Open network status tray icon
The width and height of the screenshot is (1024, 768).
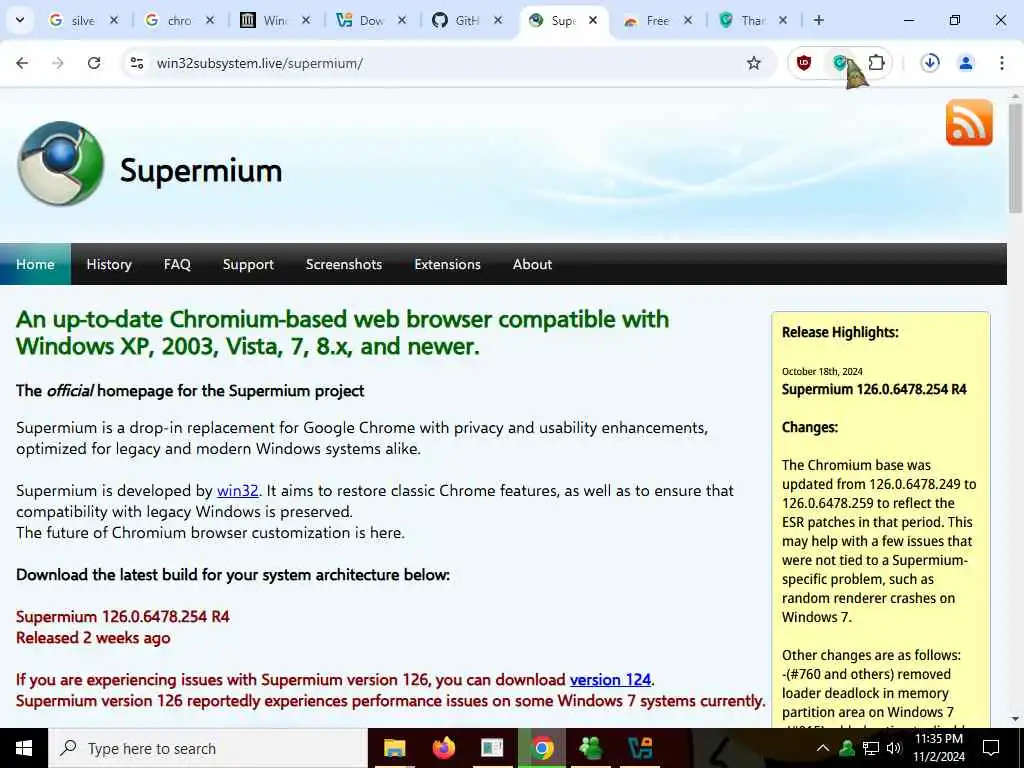point(871,748)
